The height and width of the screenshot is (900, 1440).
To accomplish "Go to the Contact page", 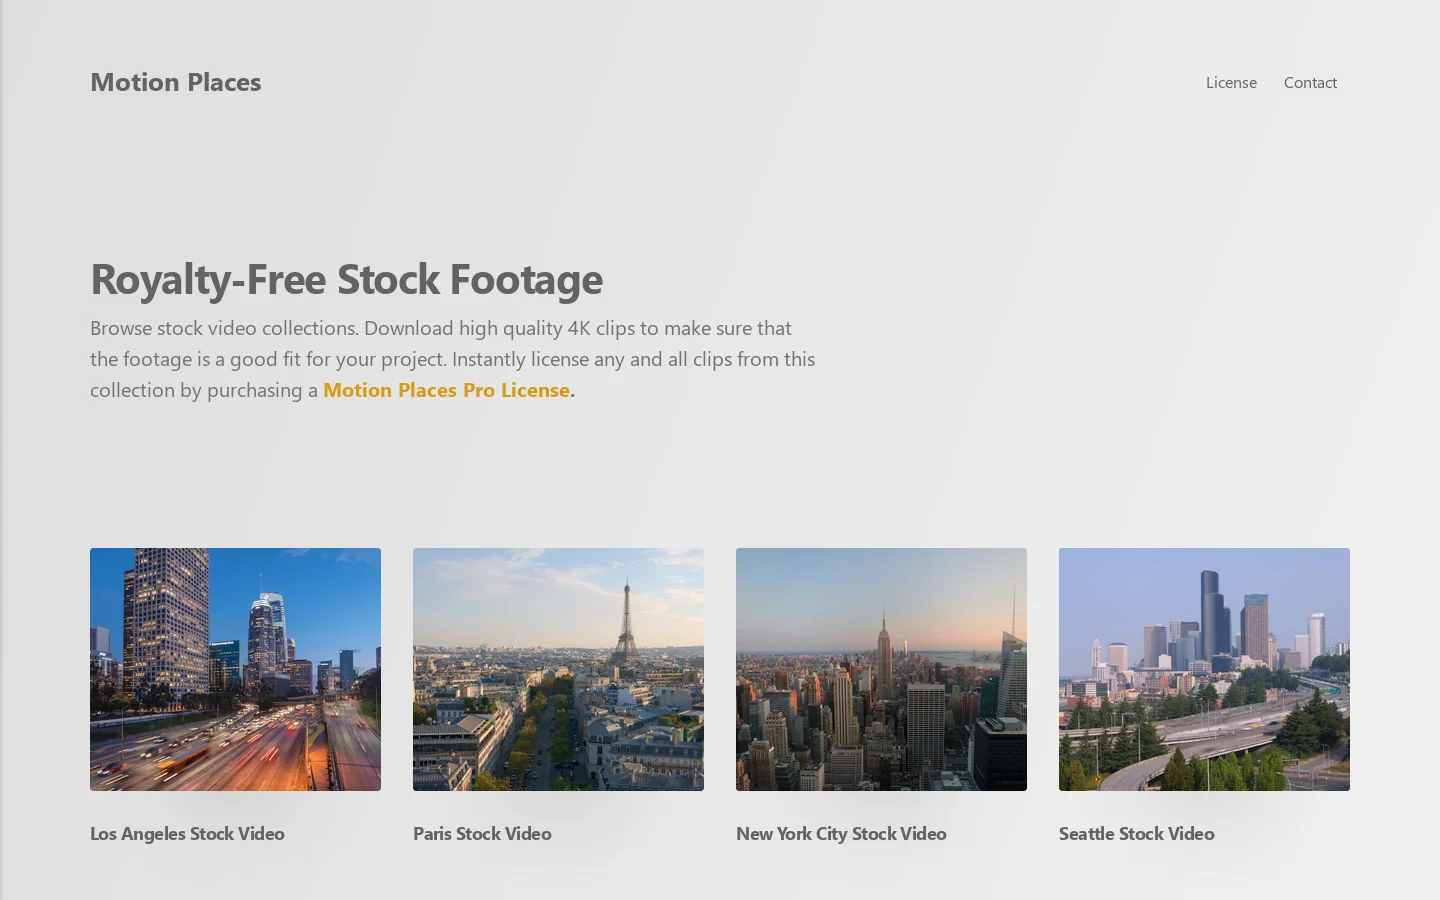I will click(1310, 83).
